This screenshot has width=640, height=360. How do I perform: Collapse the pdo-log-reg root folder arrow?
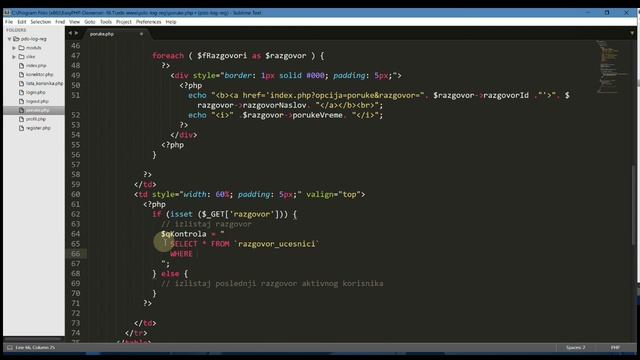click(9, 39)
